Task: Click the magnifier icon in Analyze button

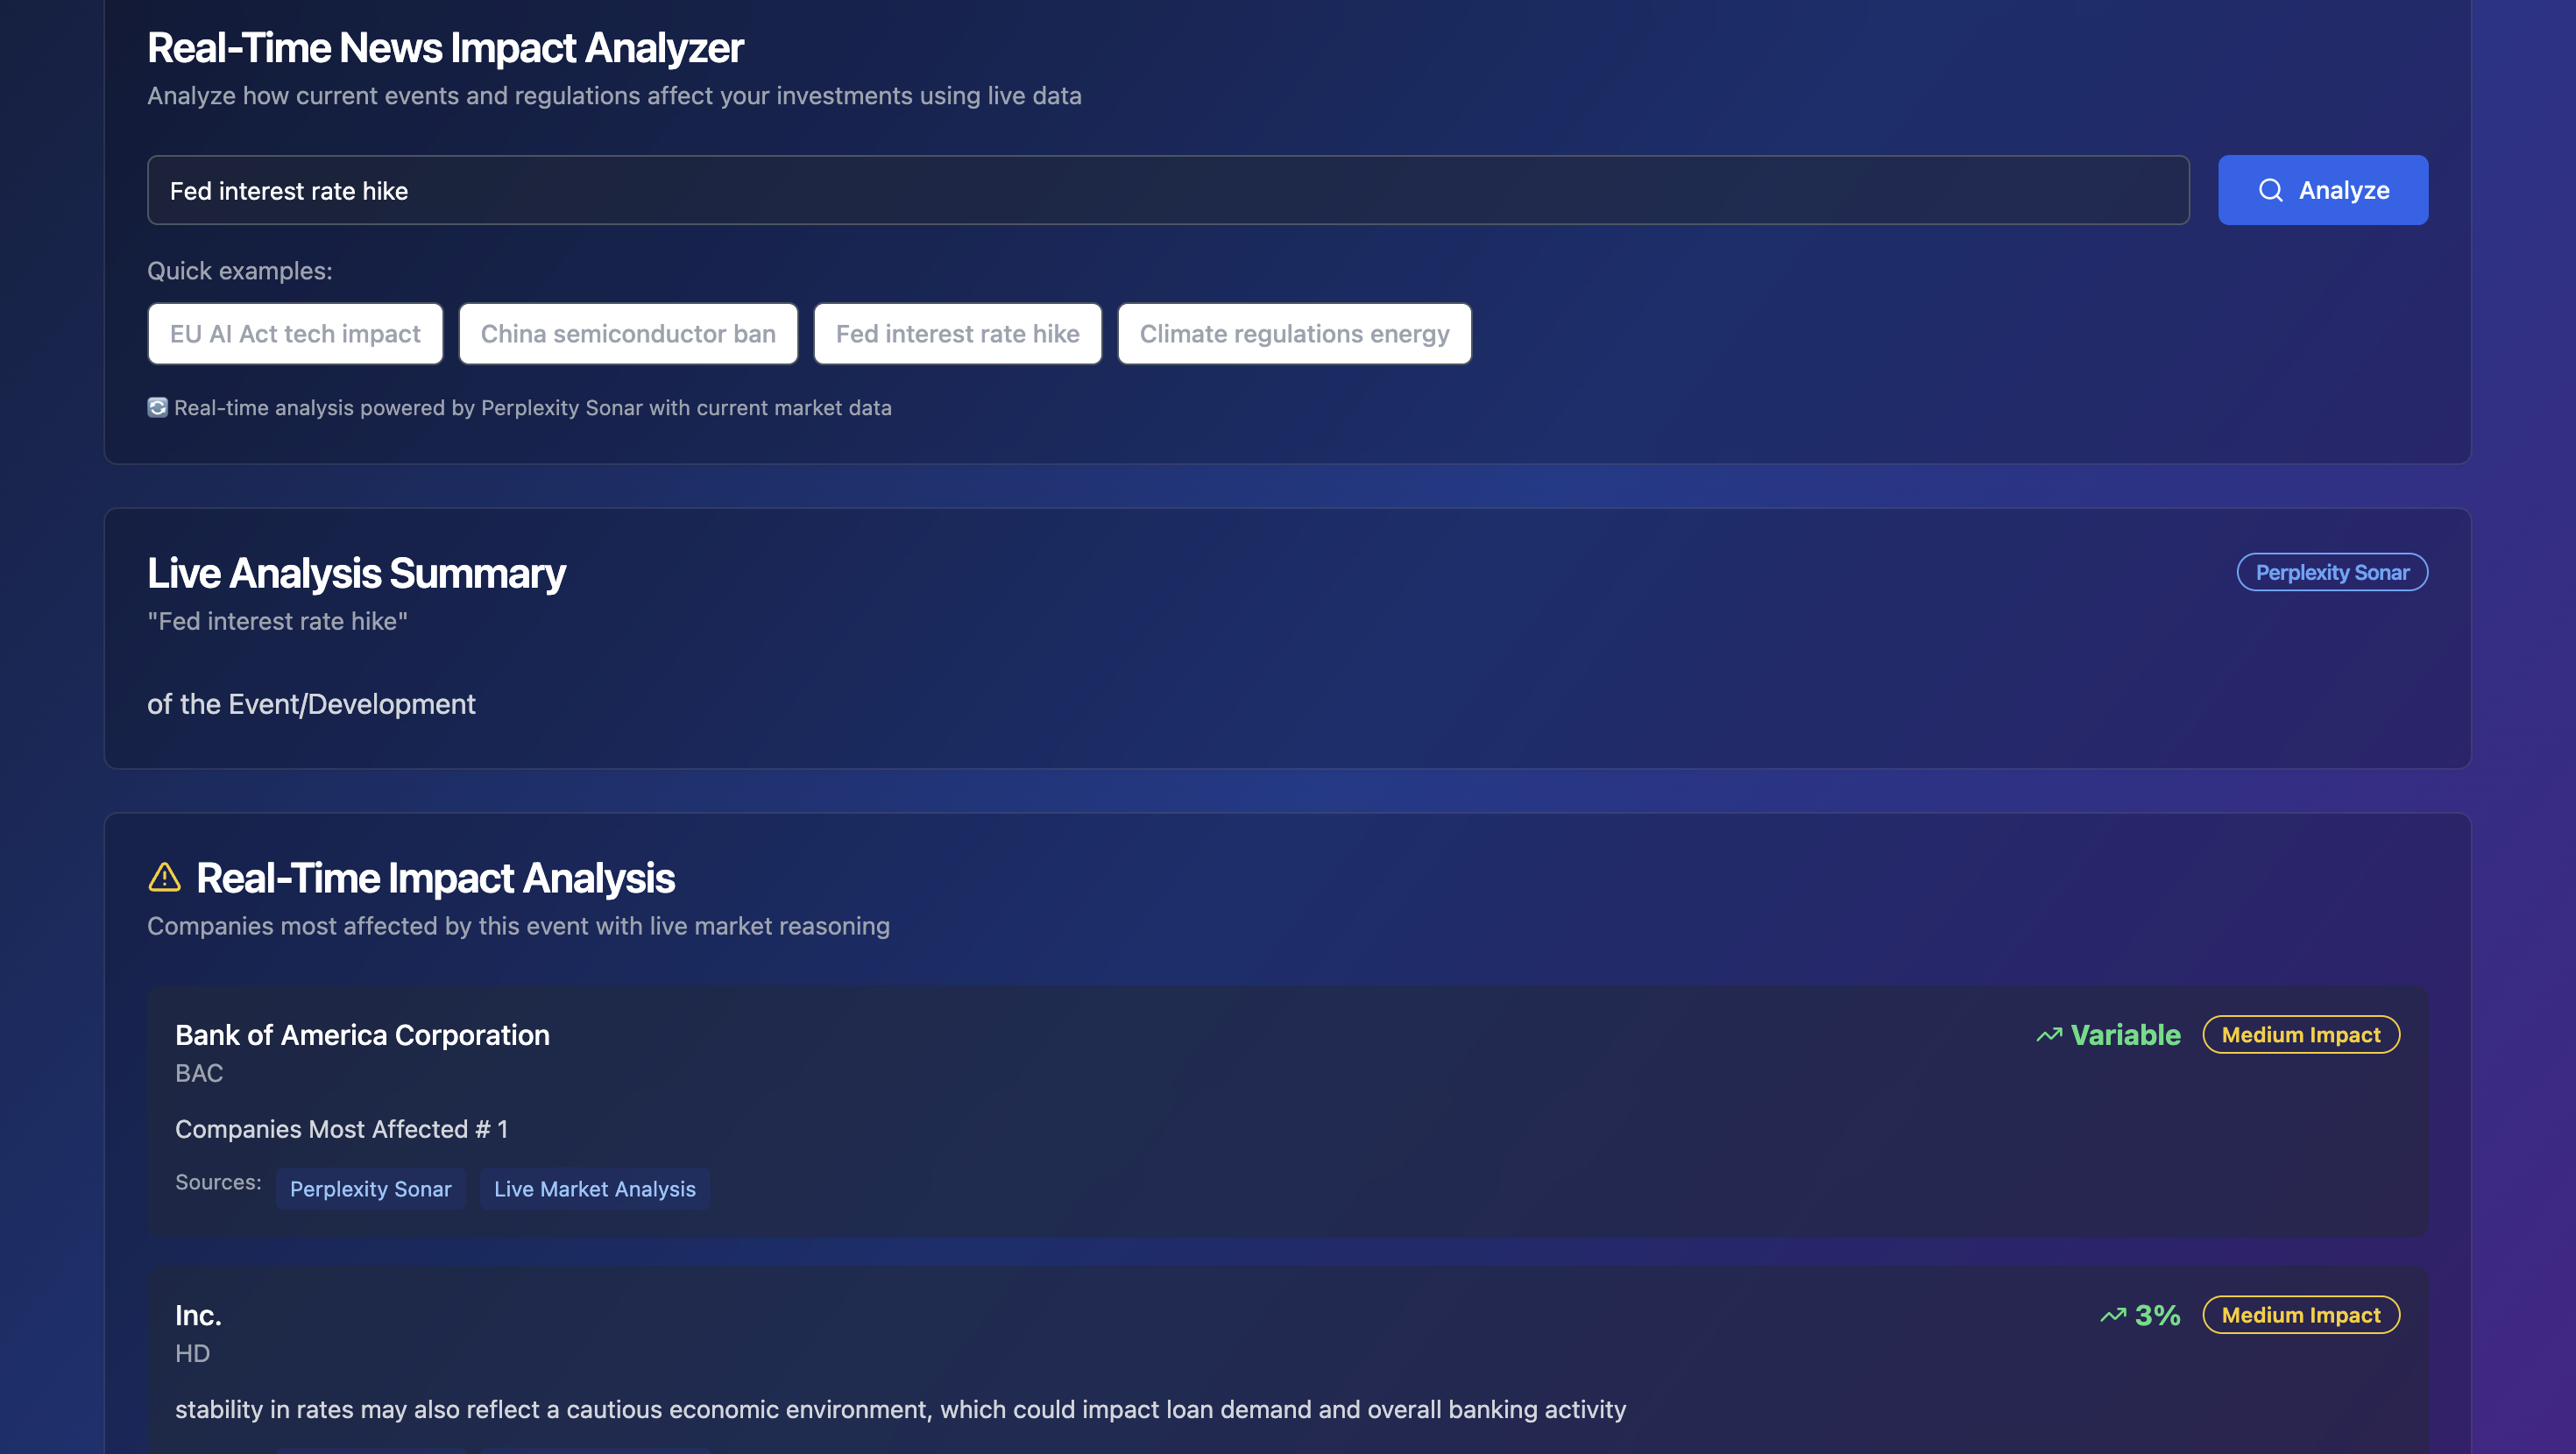Action: pos(2270,190)
